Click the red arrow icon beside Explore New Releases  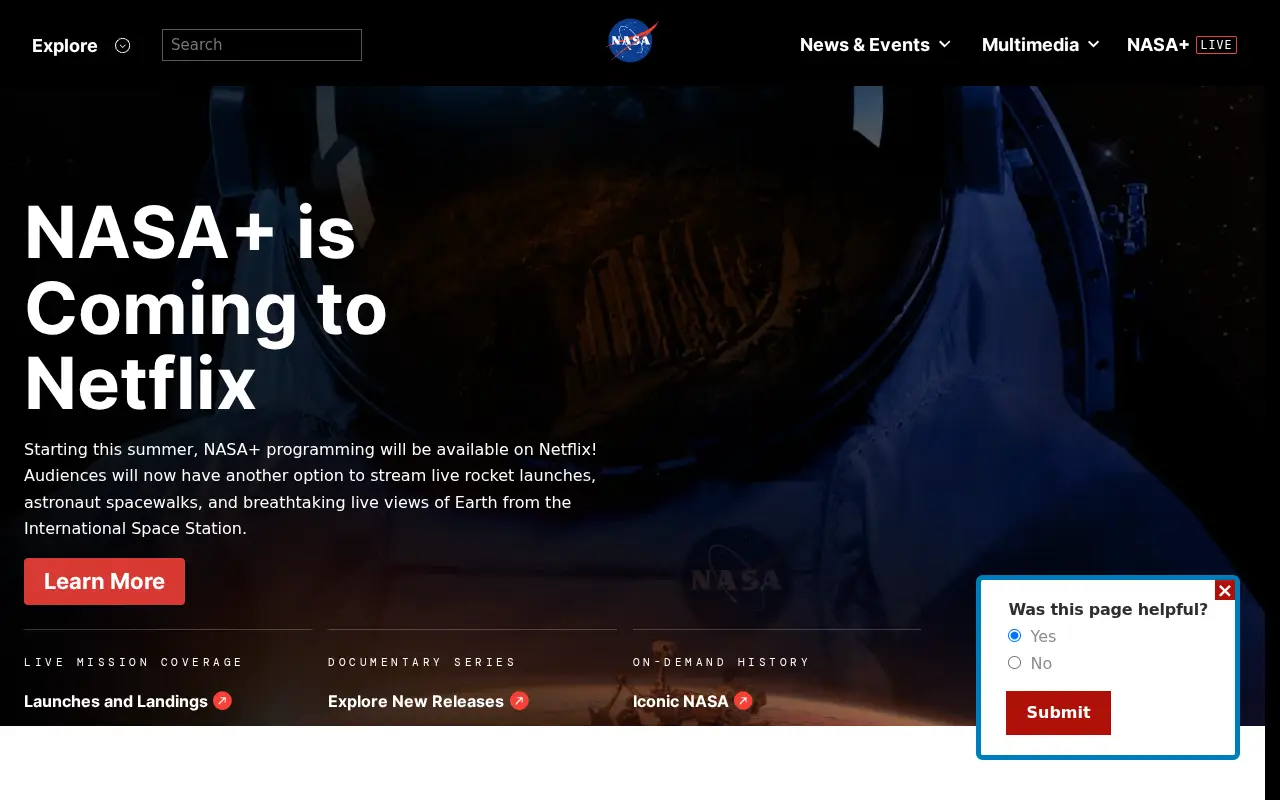(519, 701)
